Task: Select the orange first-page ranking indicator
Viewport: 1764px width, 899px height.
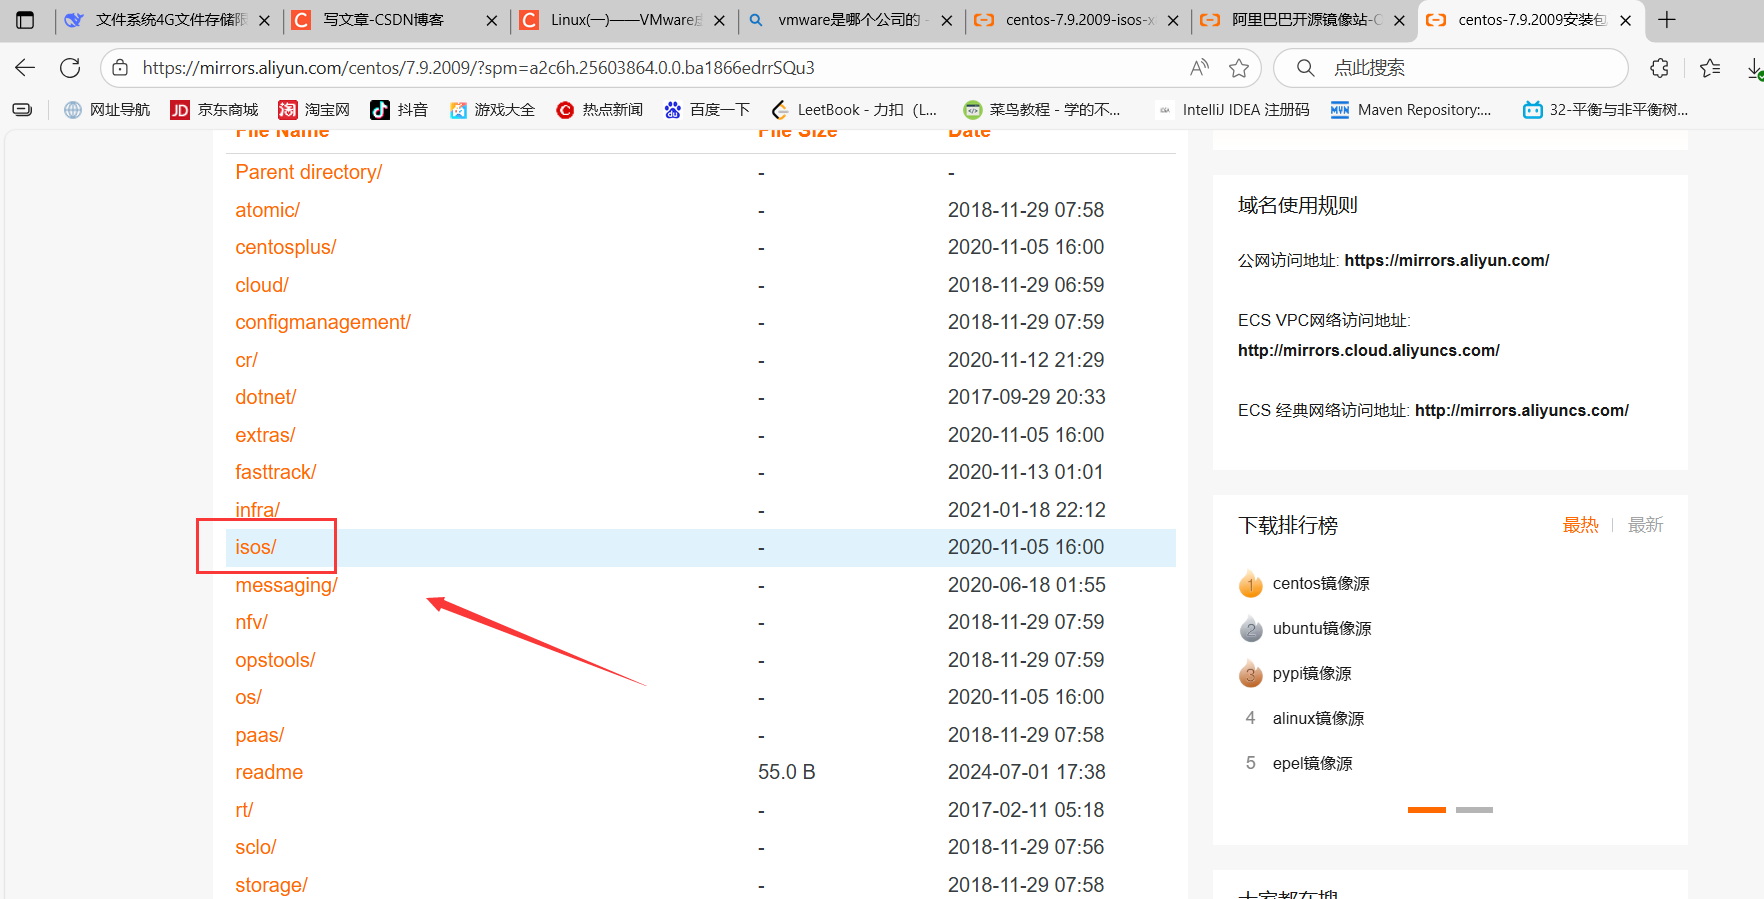Action: pos(1427,810)
